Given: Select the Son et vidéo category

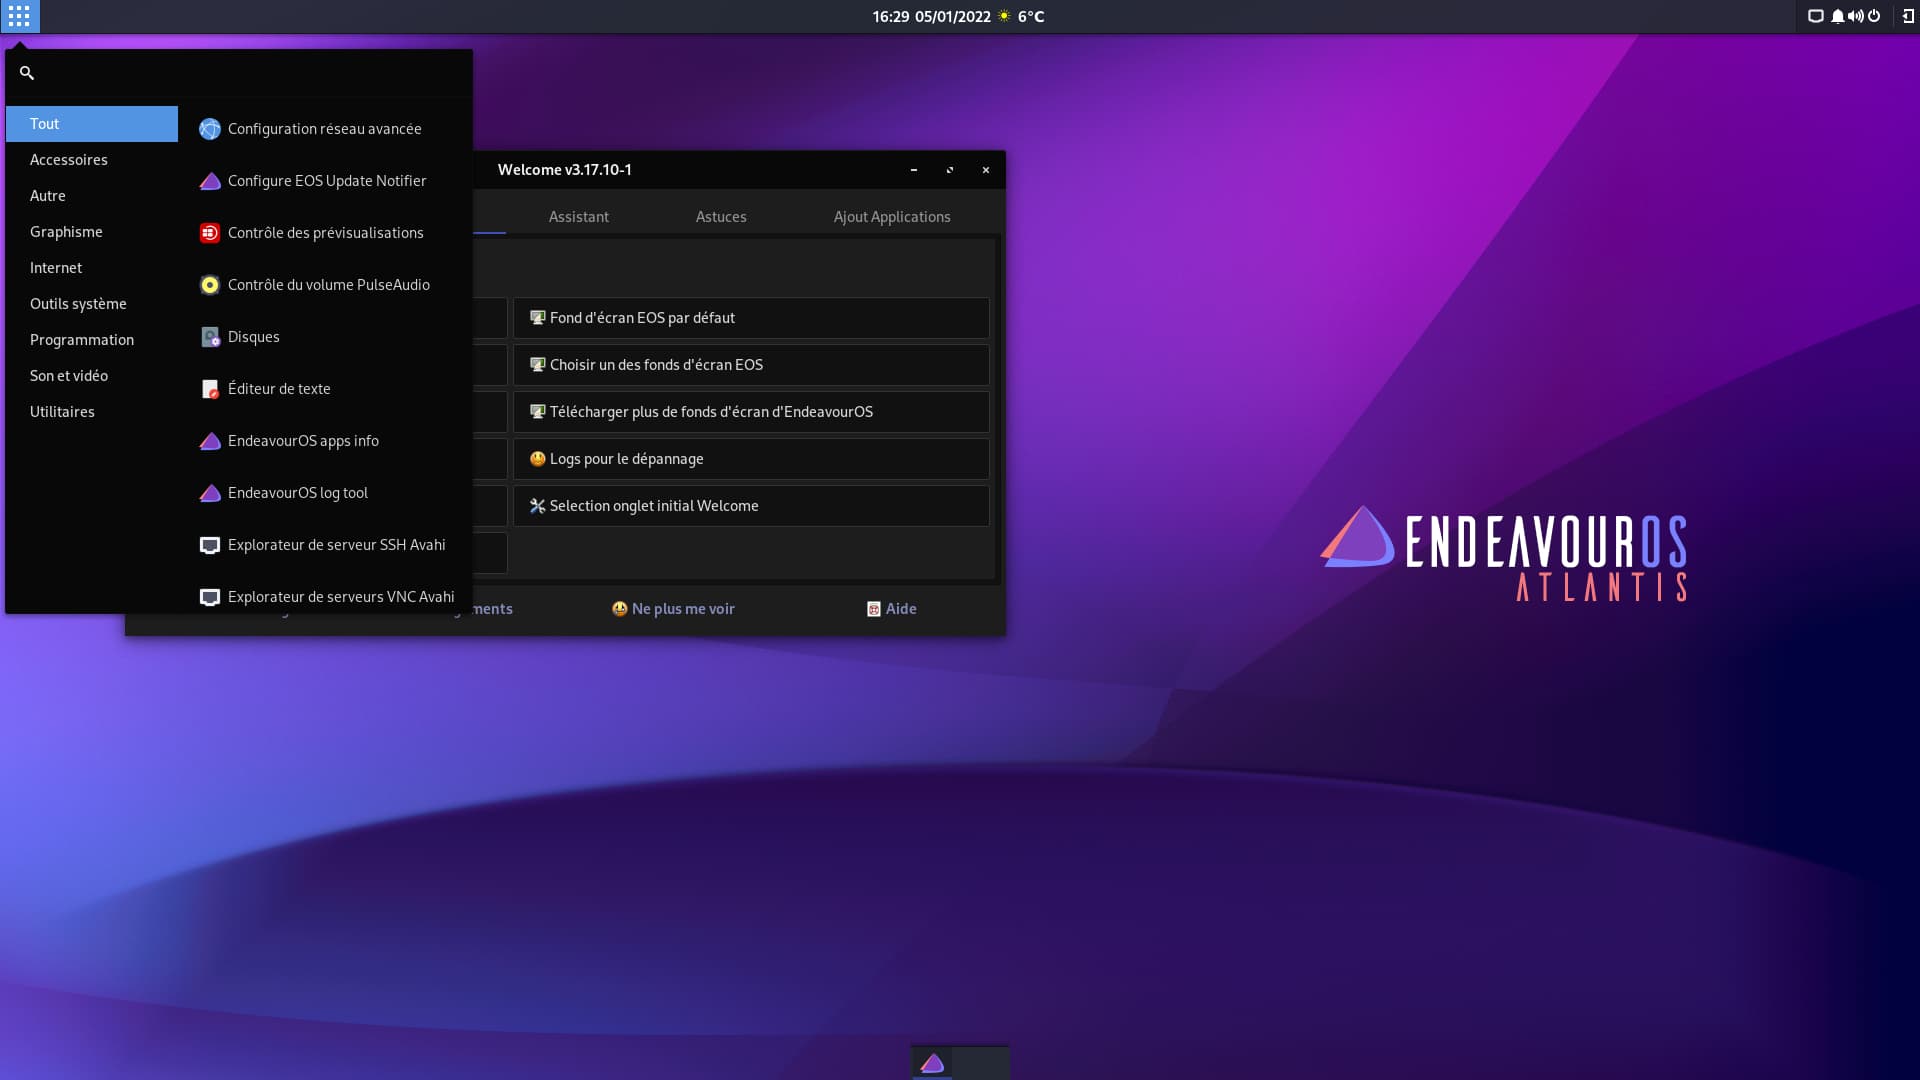Looking at the screenshot, I should (92, 376).
